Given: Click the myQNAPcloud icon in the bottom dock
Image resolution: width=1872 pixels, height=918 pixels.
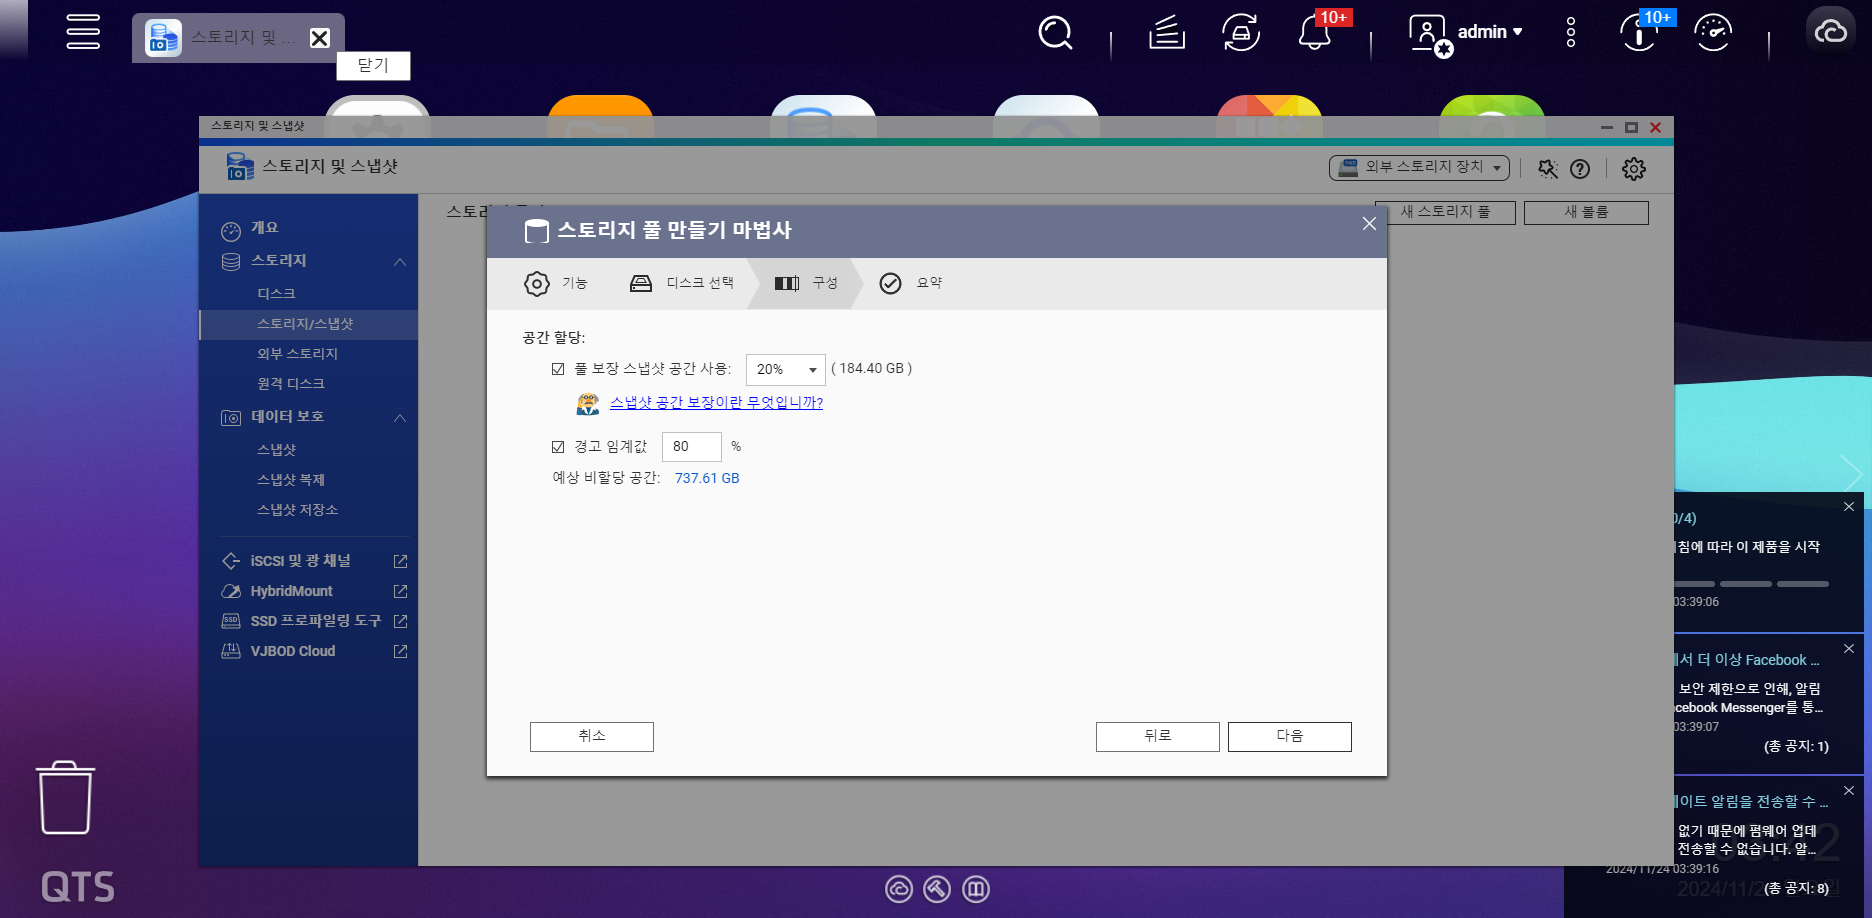Looking at the screenshot, I should click(x=899, y=889).
